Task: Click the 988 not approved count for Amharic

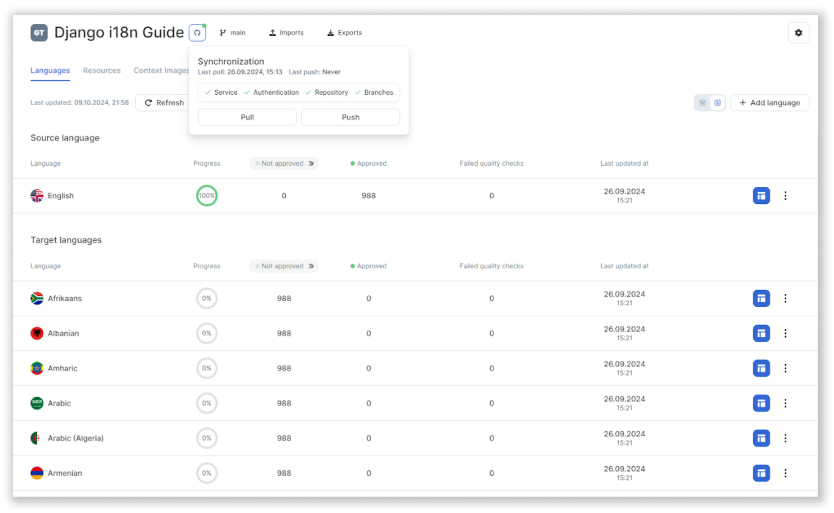Action: point(284,368)
